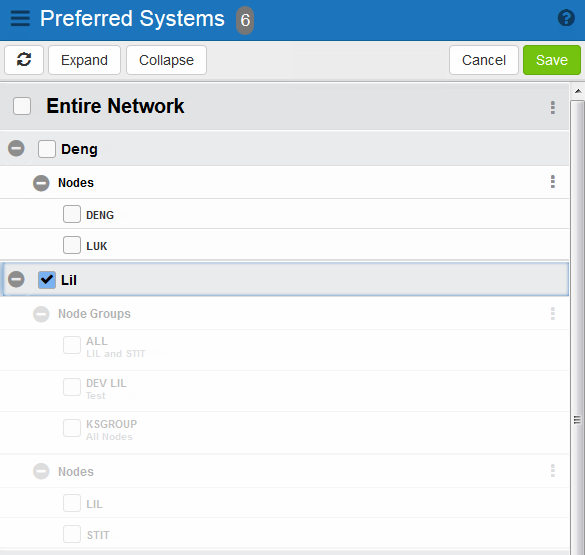Click the Collapse button
Screen dimensions: 585x555
pos(166,60)
